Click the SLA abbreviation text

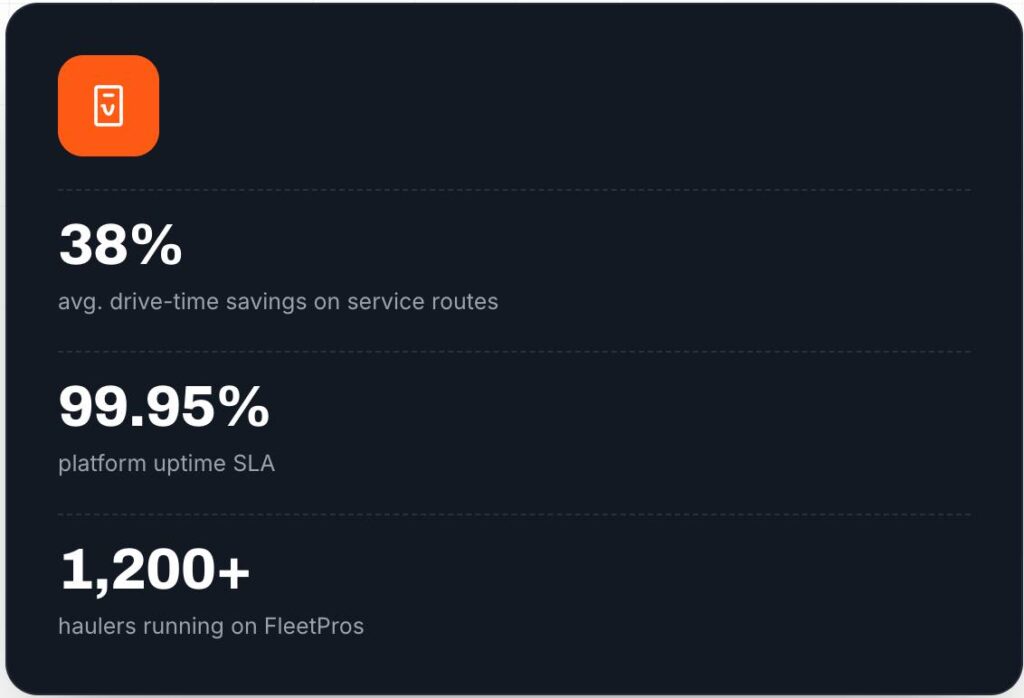pyautogui.click(x=254, y=463)
